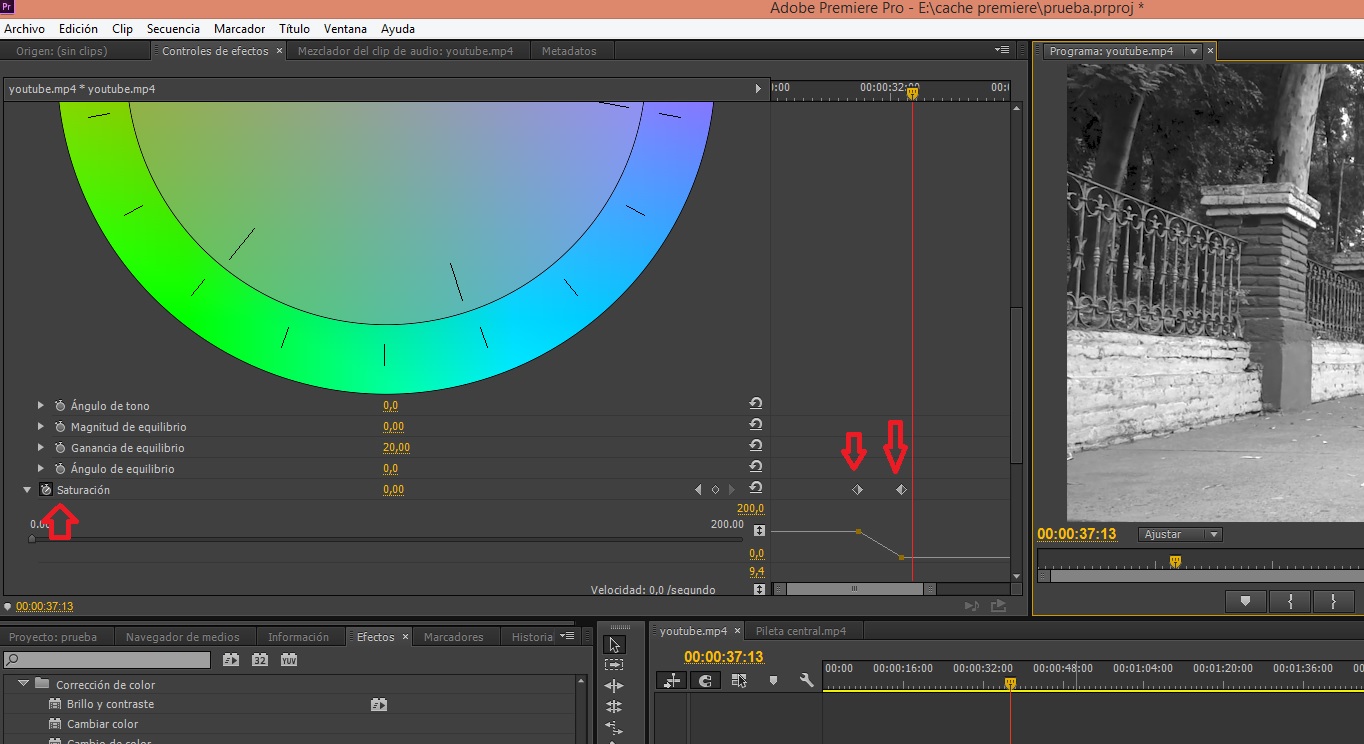
Task: Switch to the Mezclador del clip de audio tab
Action: coord(405,51)
